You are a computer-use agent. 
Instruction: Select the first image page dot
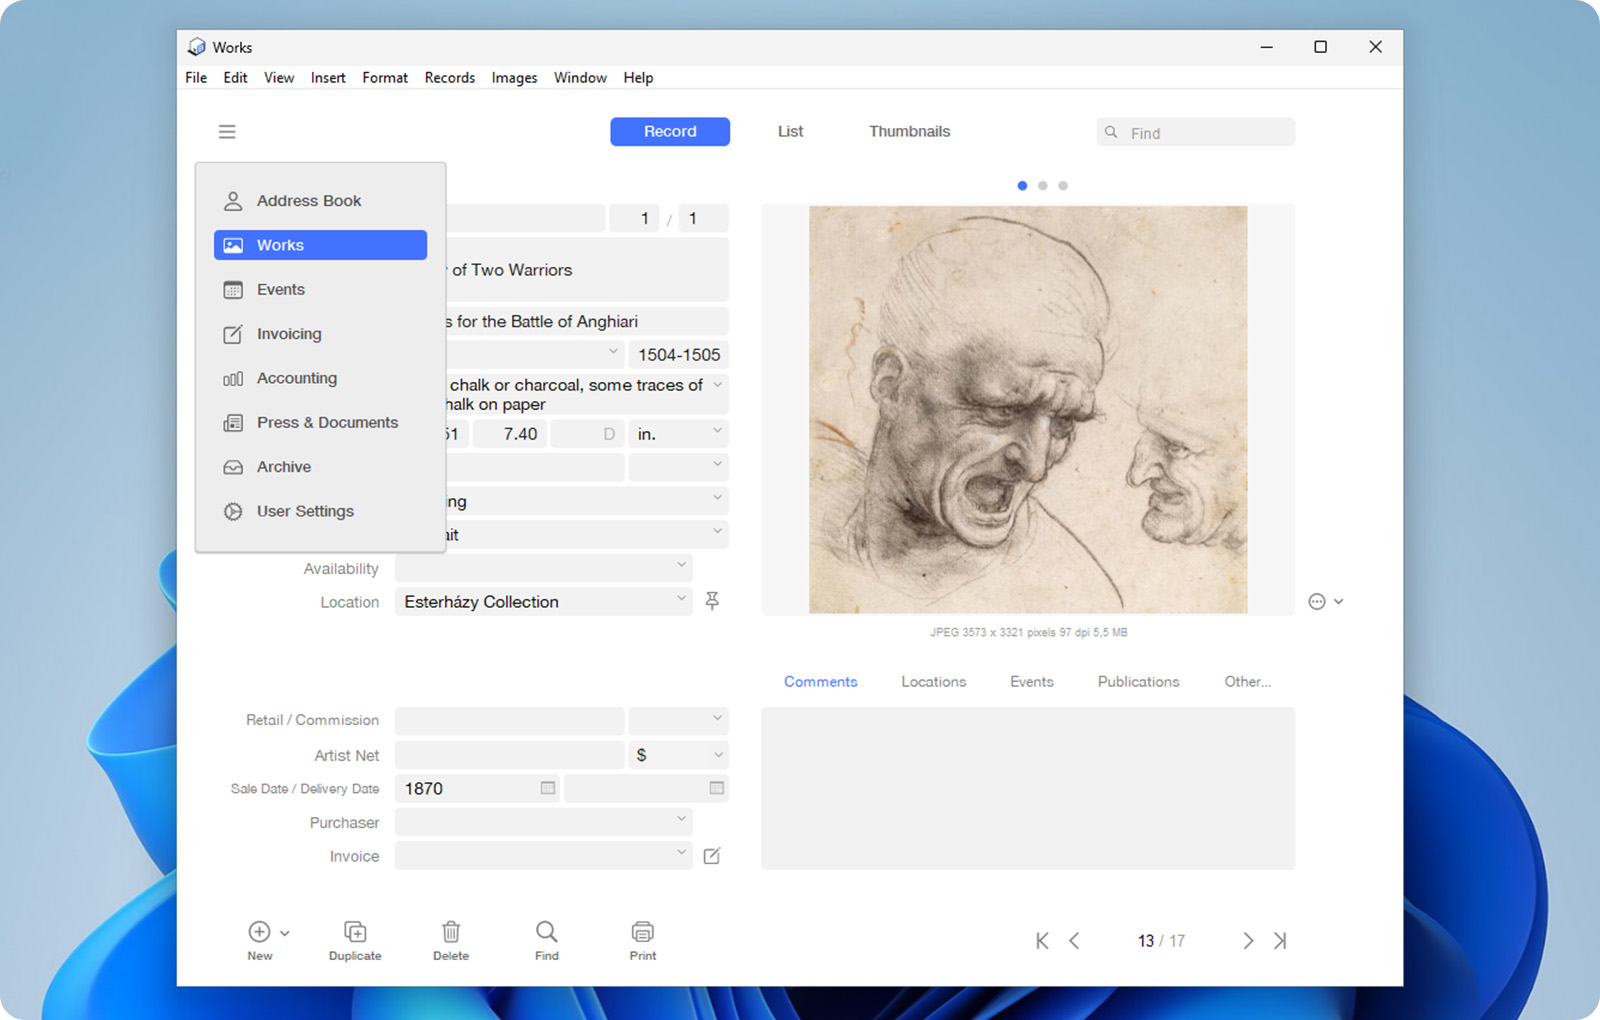click(x=1022, y=186)
